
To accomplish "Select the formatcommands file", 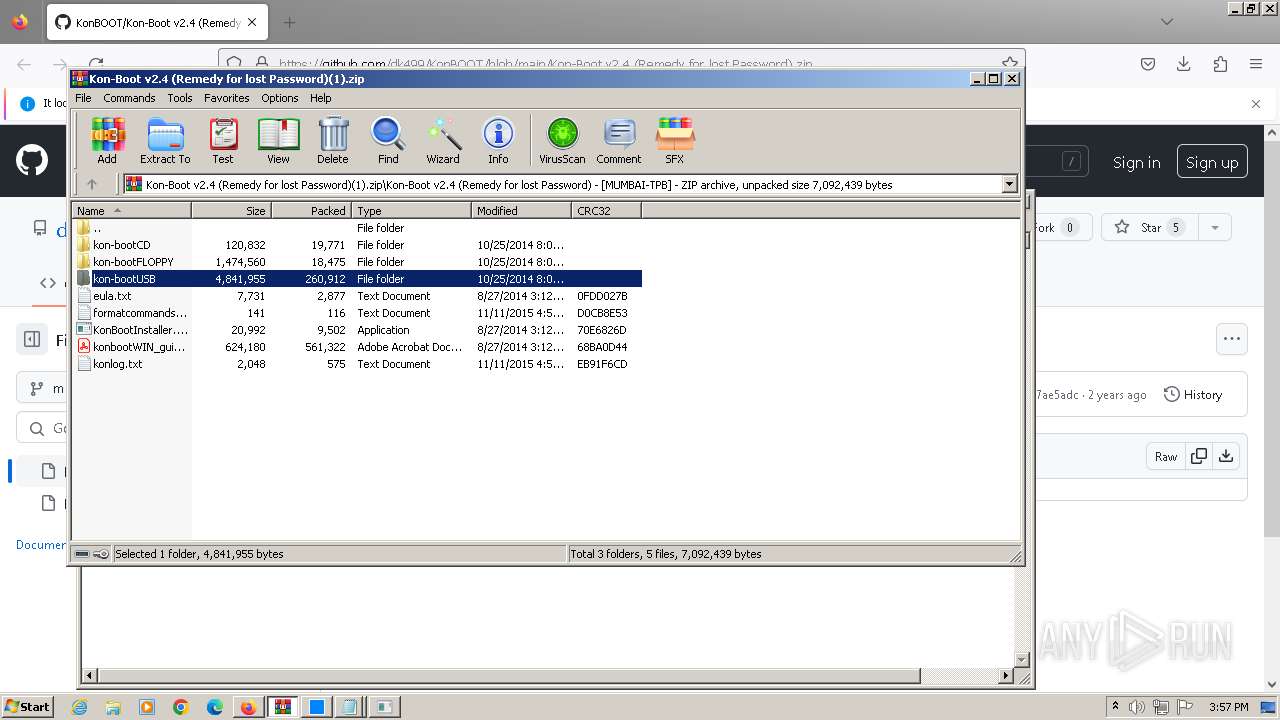I will [x=357, y=313].
